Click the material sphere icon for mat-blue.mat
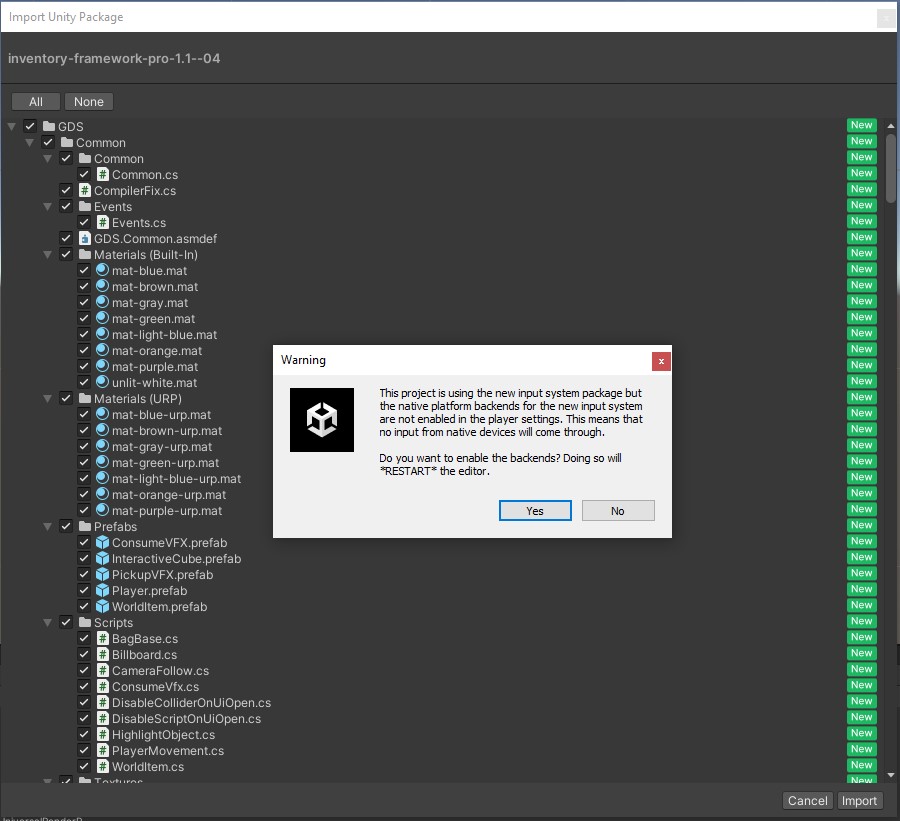Screen dimensions: 900x821 point(102,271)
